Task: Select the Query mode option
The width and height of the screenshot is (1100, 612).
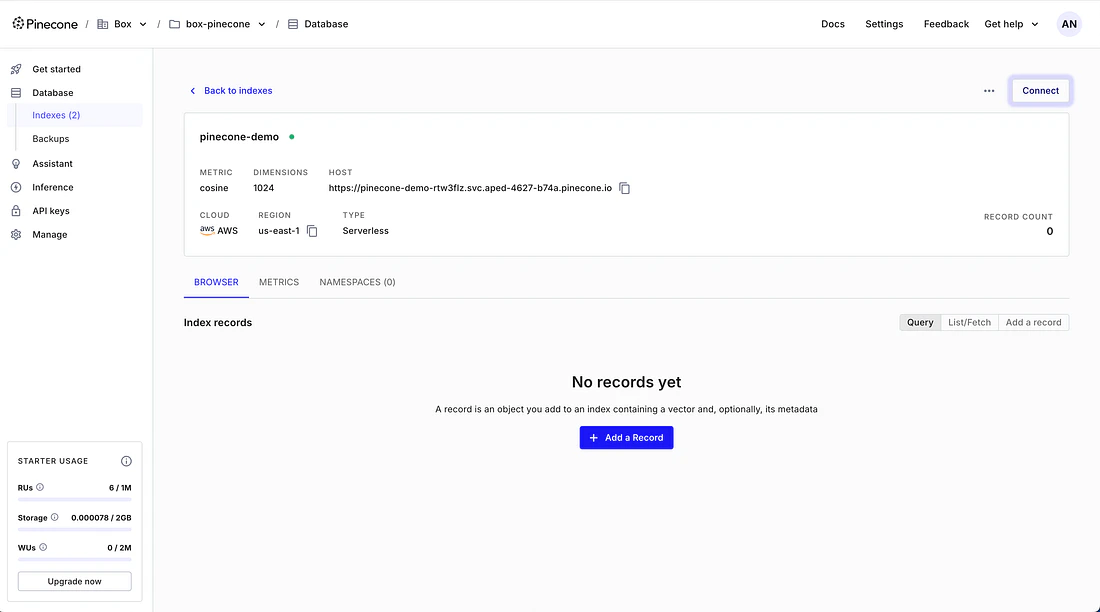Action: [x=920, y=322]
